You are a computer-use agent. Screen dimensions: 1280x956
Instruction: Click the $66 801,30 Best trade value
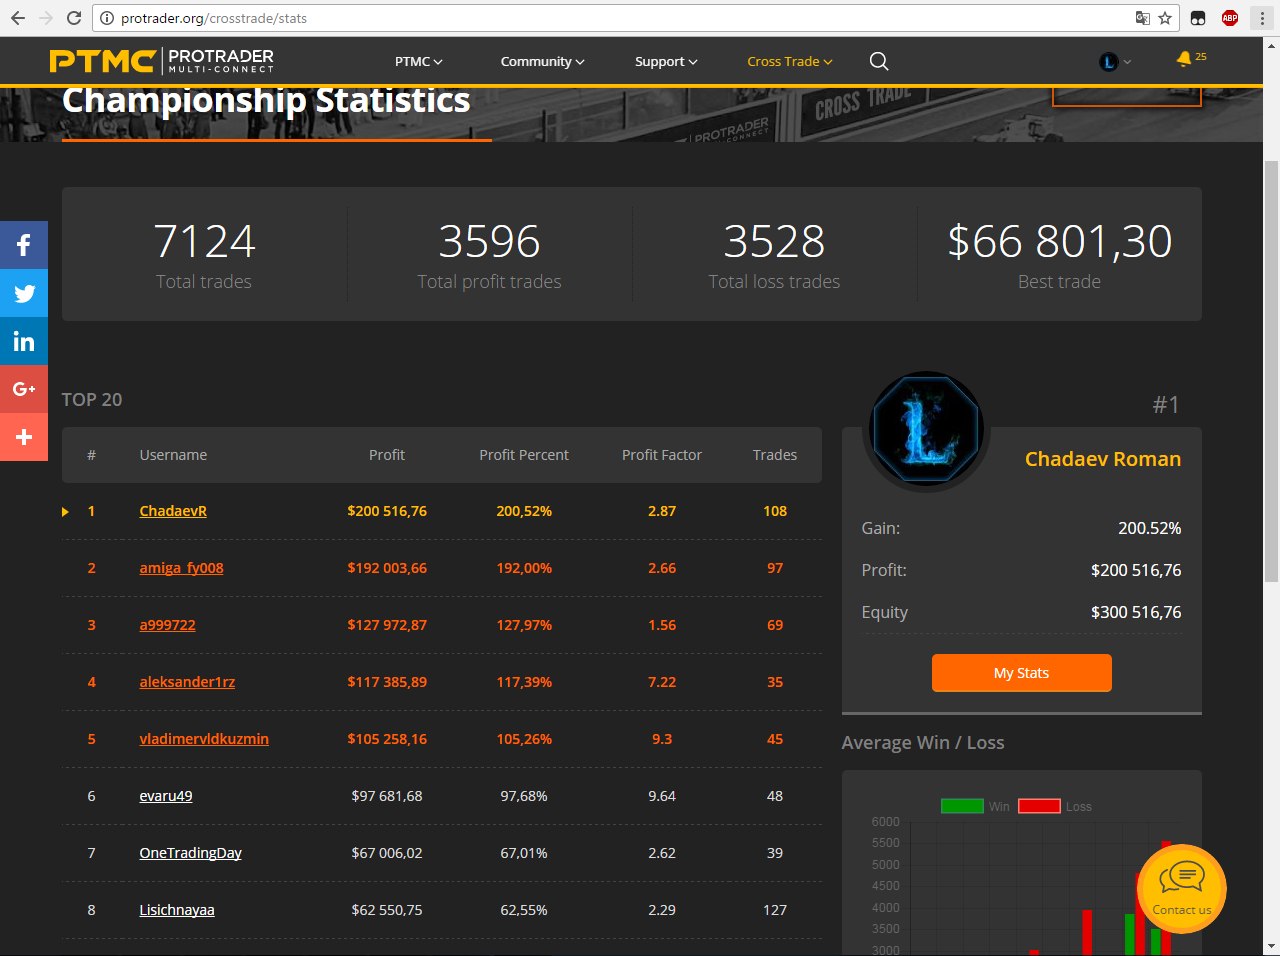[x=1059, y=241]
